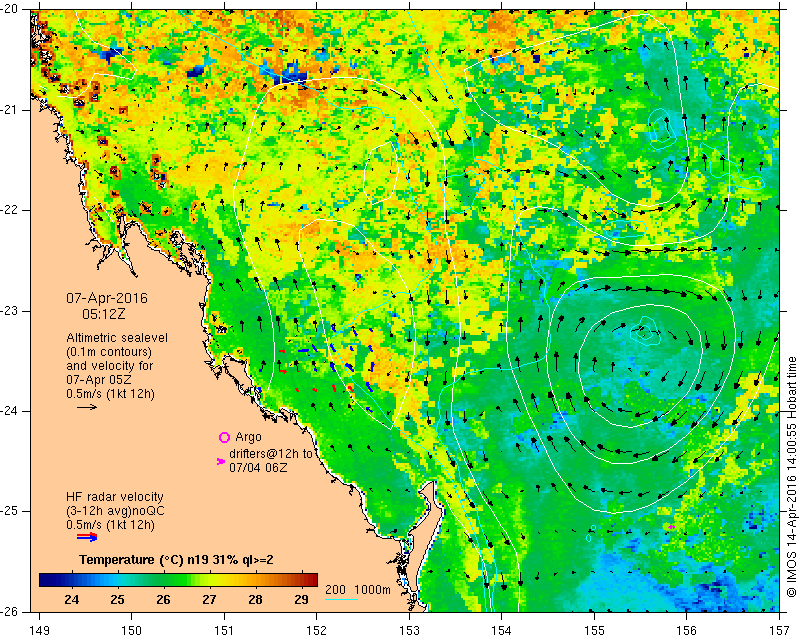This screenshot has height=640, width=800.
Task: Click the magenta drifter arrow in legend
Action: (x=220, y=461)
